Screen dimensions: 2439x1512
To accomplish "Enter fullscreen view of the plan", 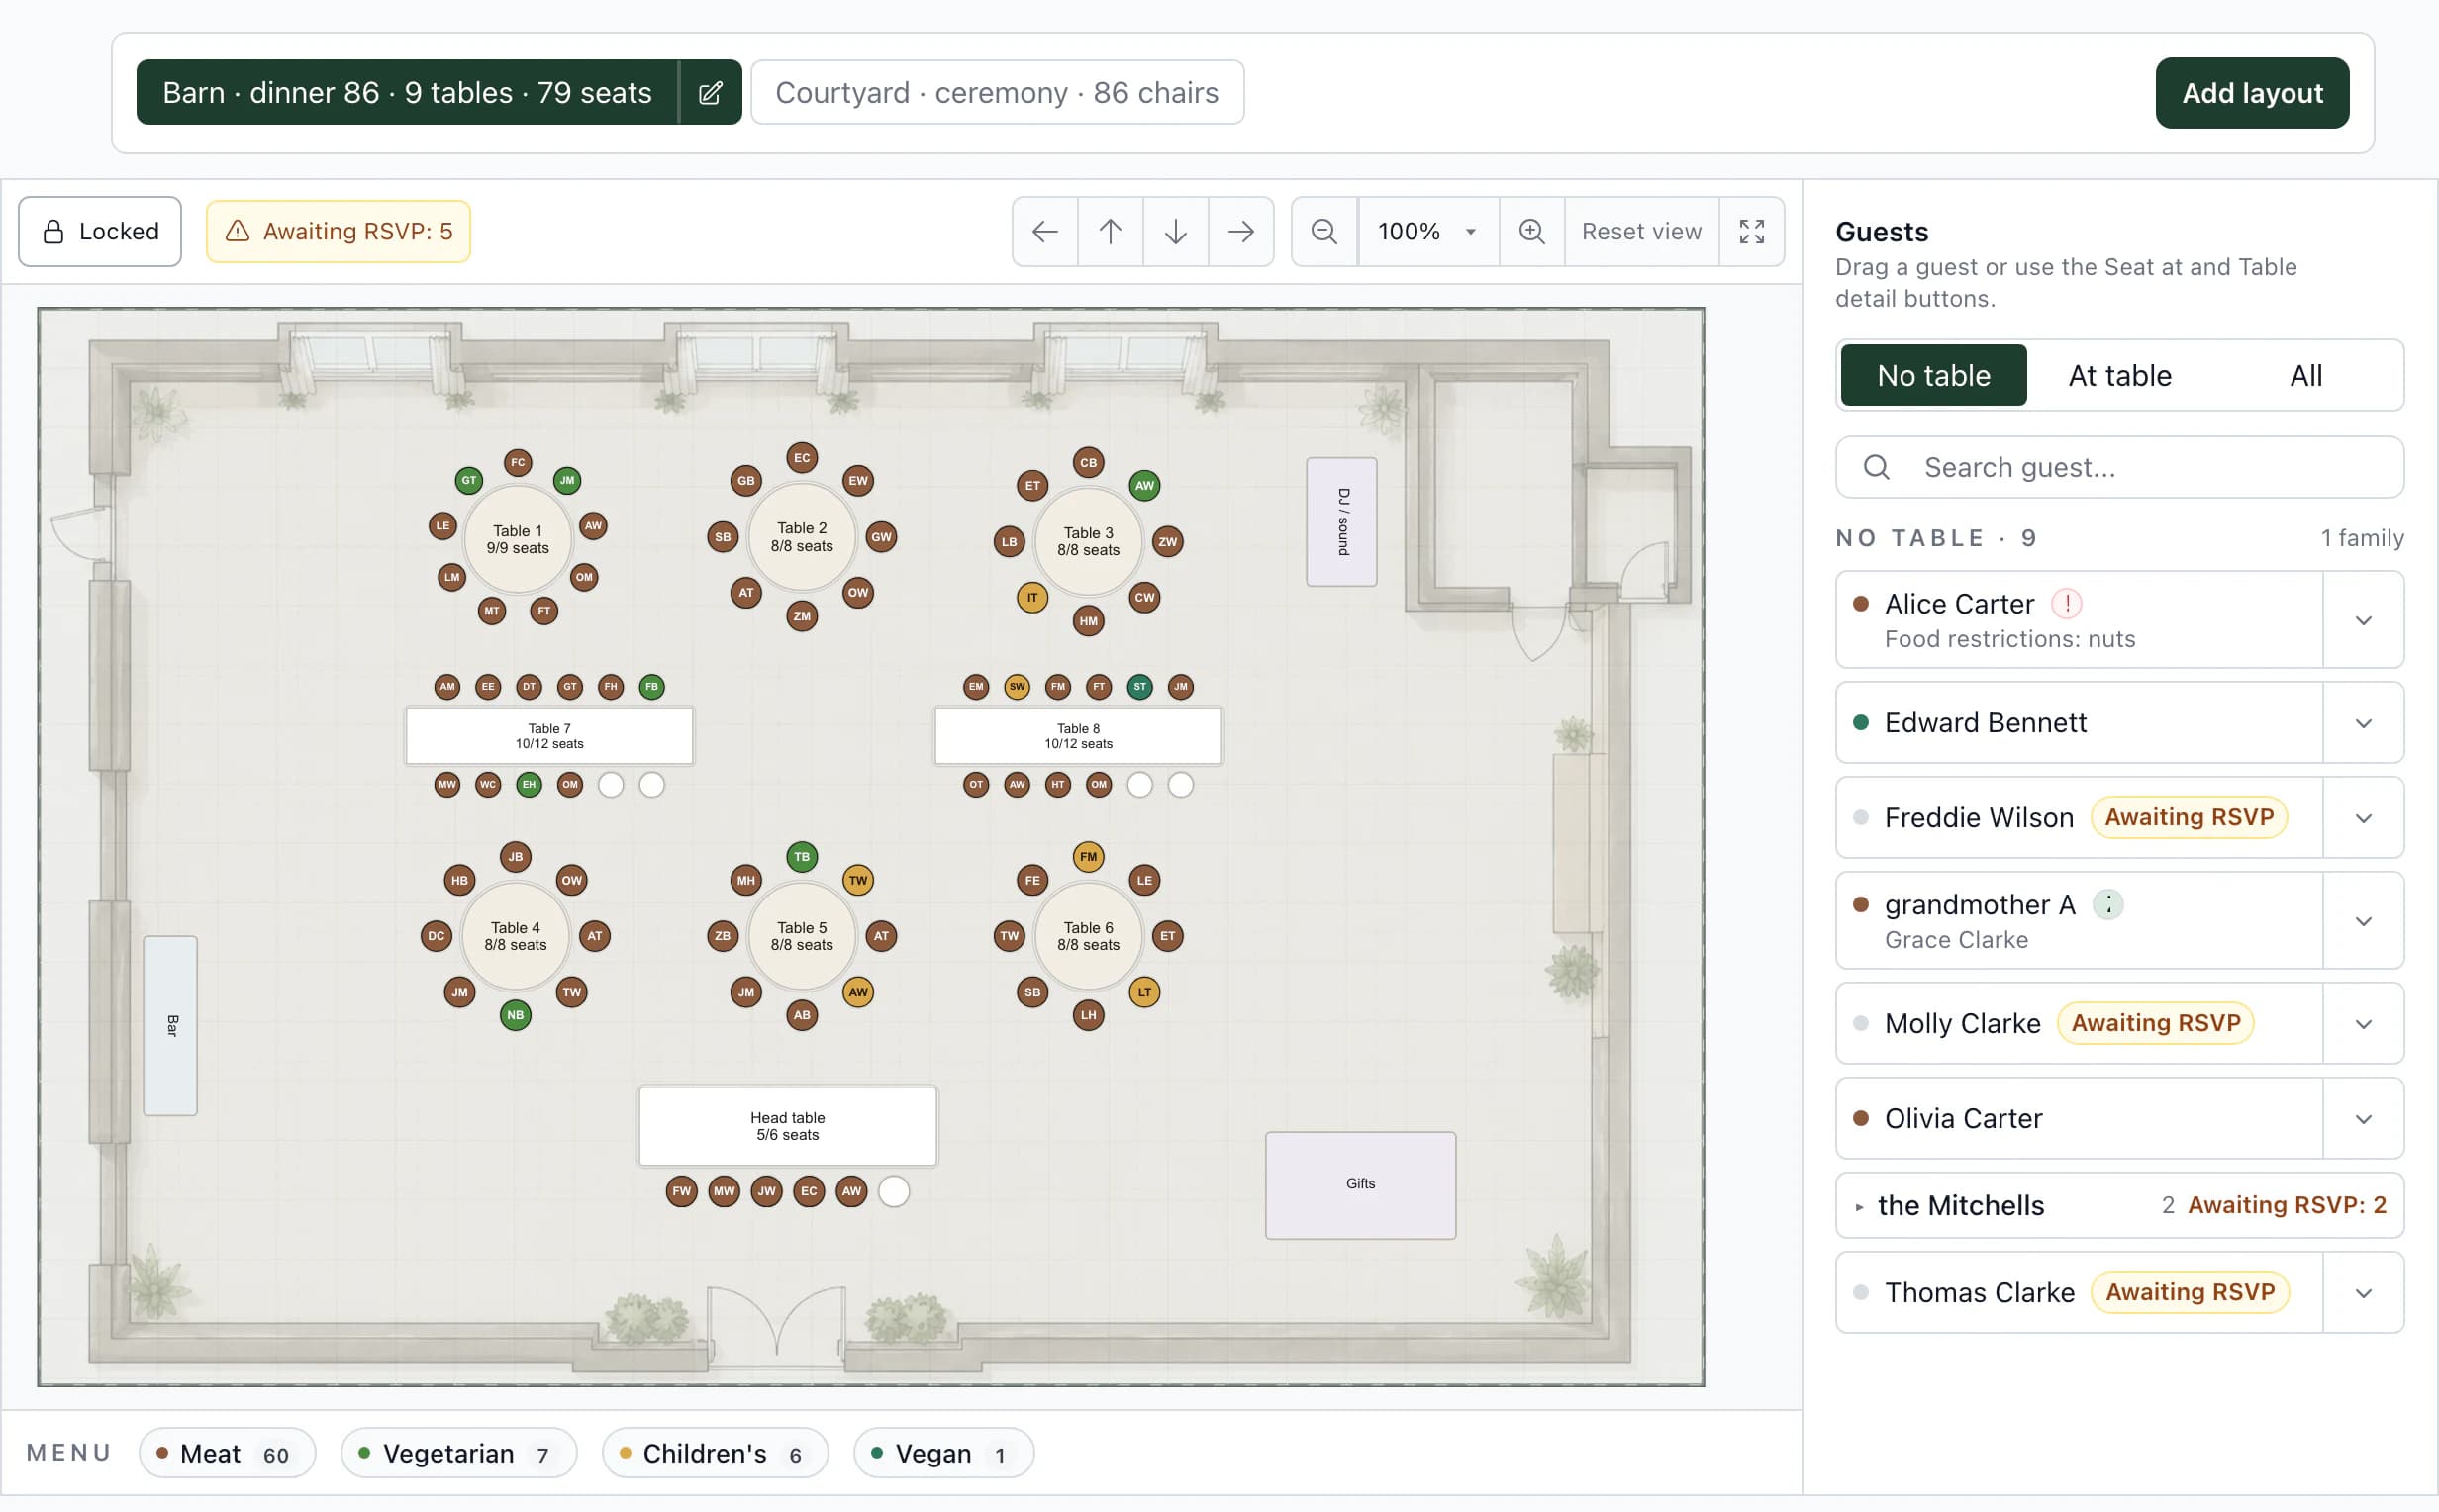I will [x=1751, y=232].
